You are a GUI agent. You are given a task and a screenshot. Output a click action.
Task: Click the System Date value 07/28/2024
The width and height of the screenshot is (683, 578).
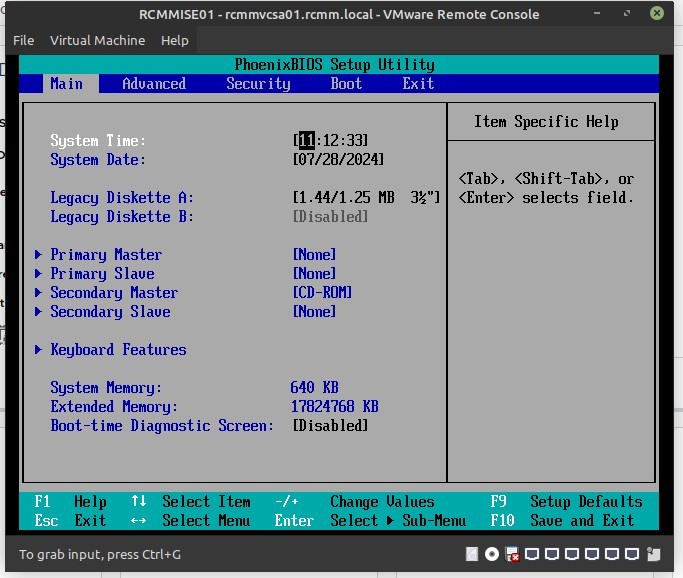tap(338, 159)
